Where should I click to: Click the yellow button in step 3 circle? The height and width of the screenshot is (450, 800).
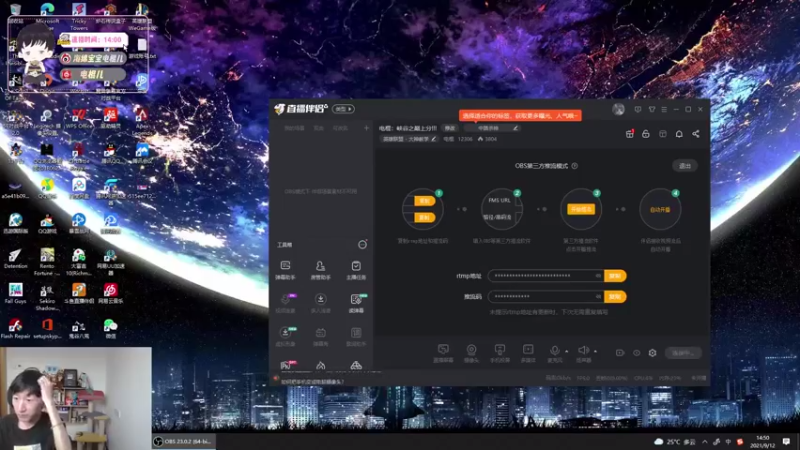tap(581, 209)
